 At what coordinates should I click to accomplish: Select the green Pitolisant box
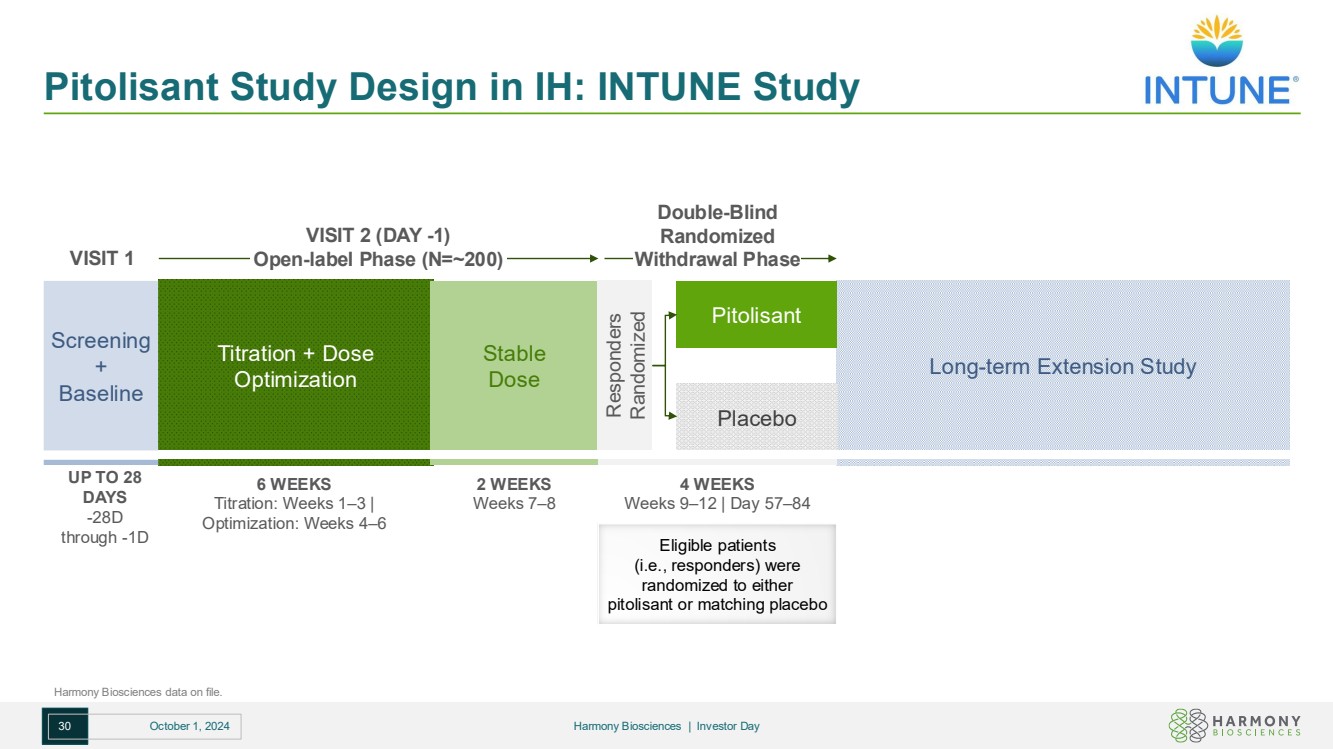(x=756, y=315)
